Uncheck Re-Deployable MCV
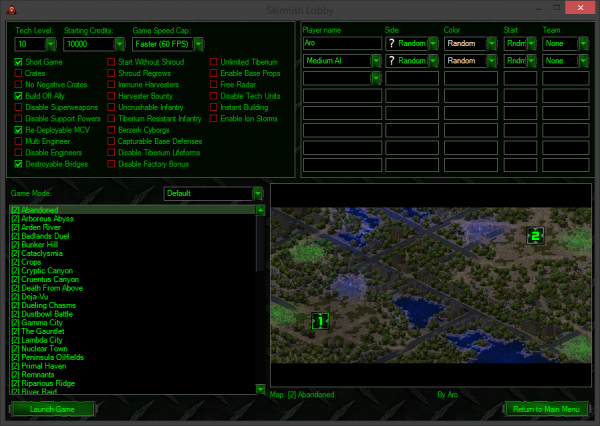 tap(18, 130)
